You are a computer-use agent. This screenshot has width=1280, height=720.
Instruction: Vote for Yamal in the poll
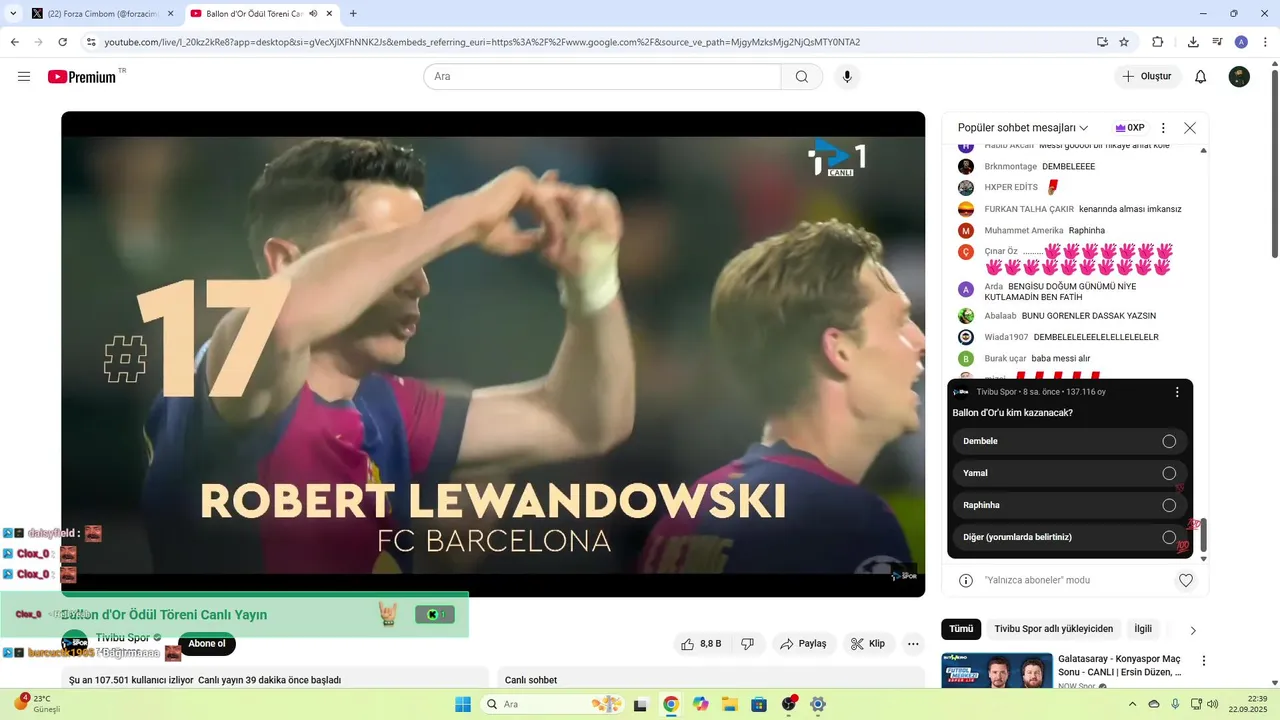(1070, 473)
